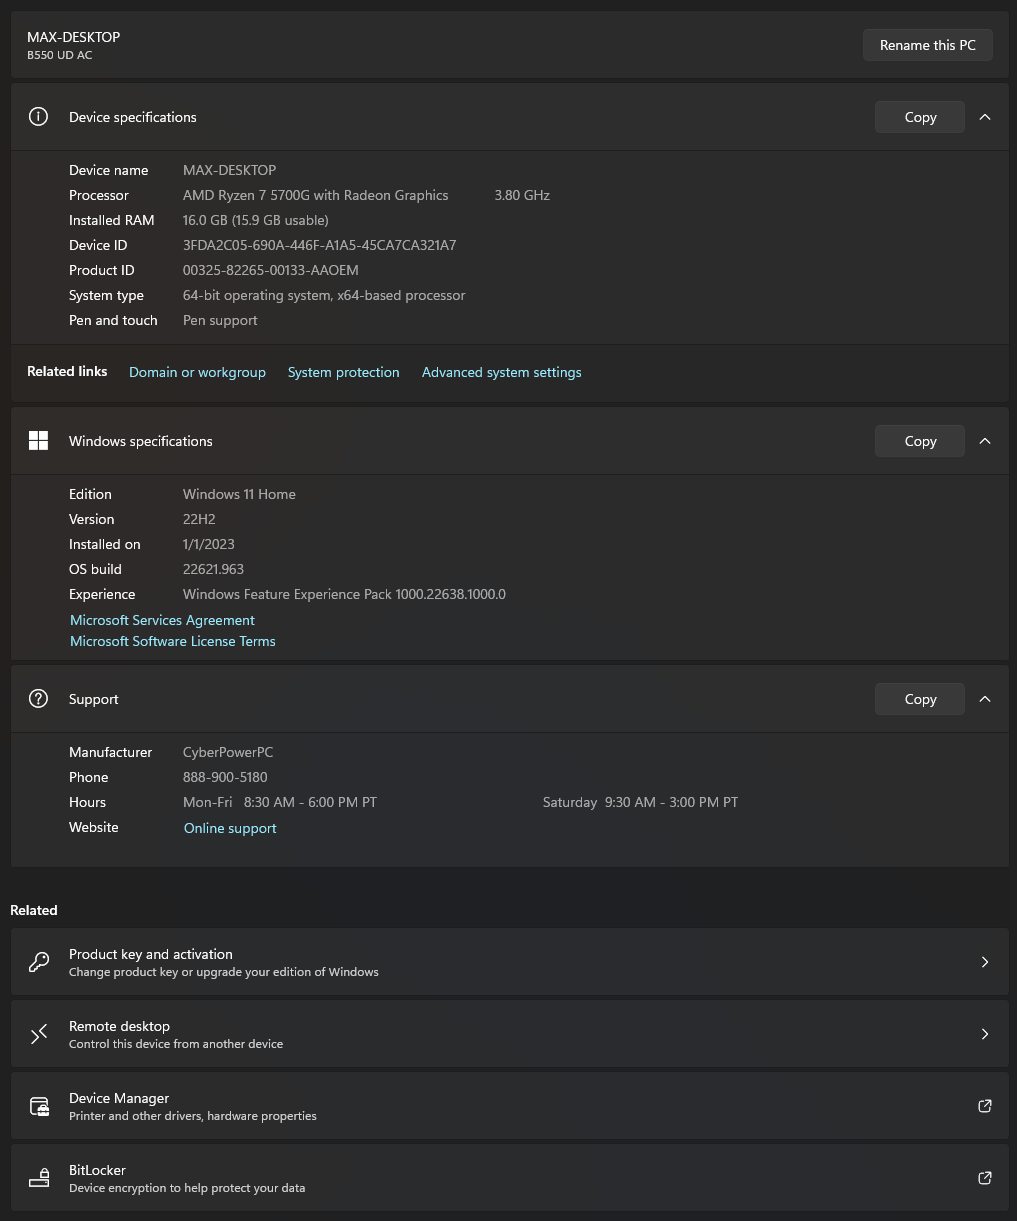The image size is (1017, 1221).
Task: Open Advanced system settings link
Action: coord(501,372)
